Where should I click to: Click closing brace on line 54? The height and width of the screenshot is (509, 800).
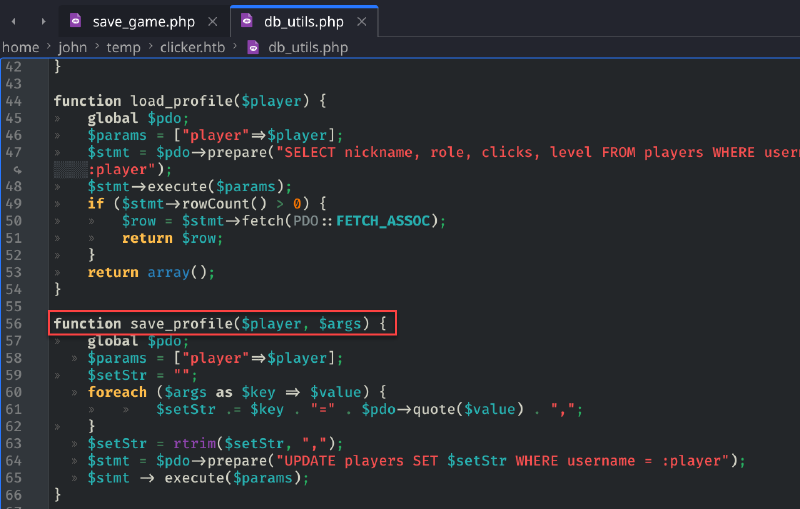58,289
